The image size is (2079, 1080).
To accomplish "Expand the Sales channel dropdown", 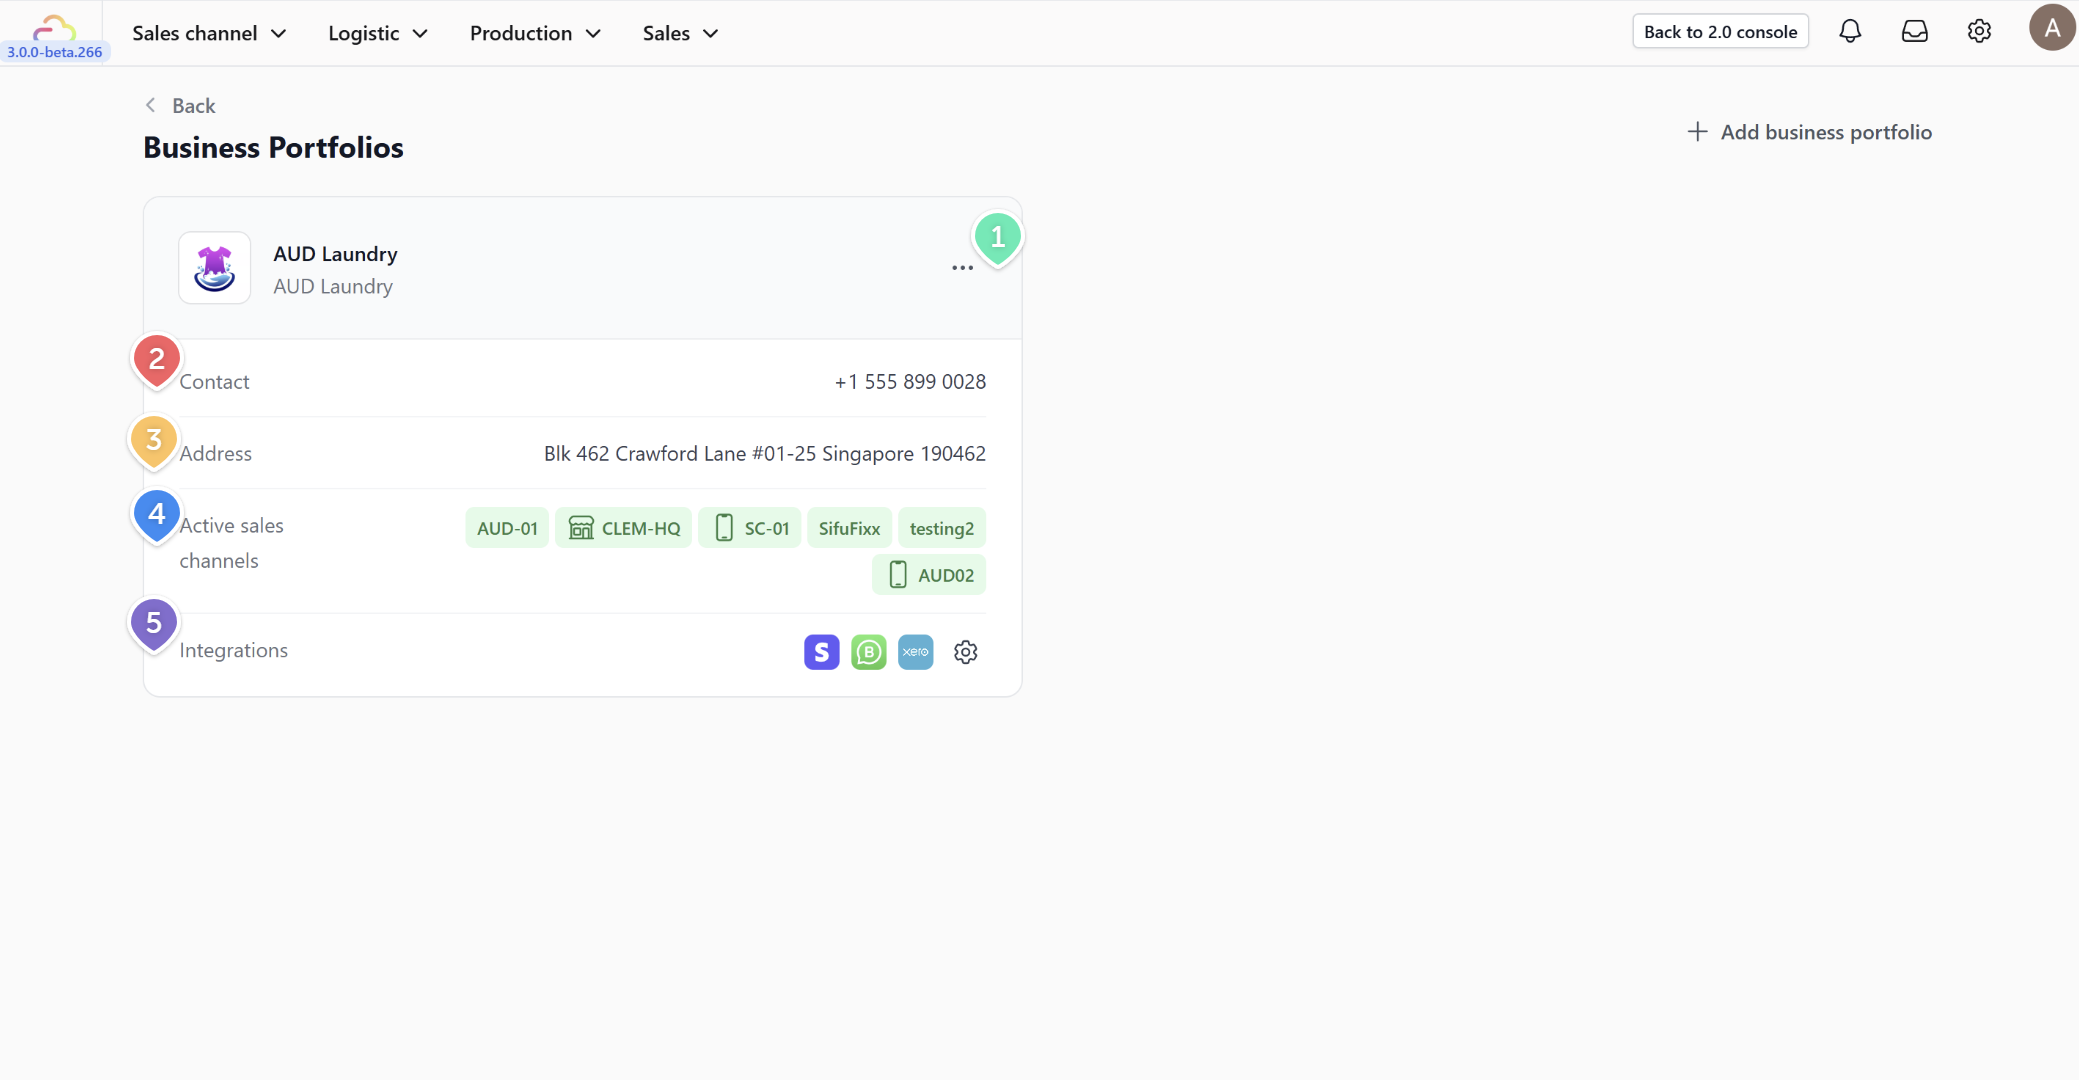I will (x=209, y=33).
